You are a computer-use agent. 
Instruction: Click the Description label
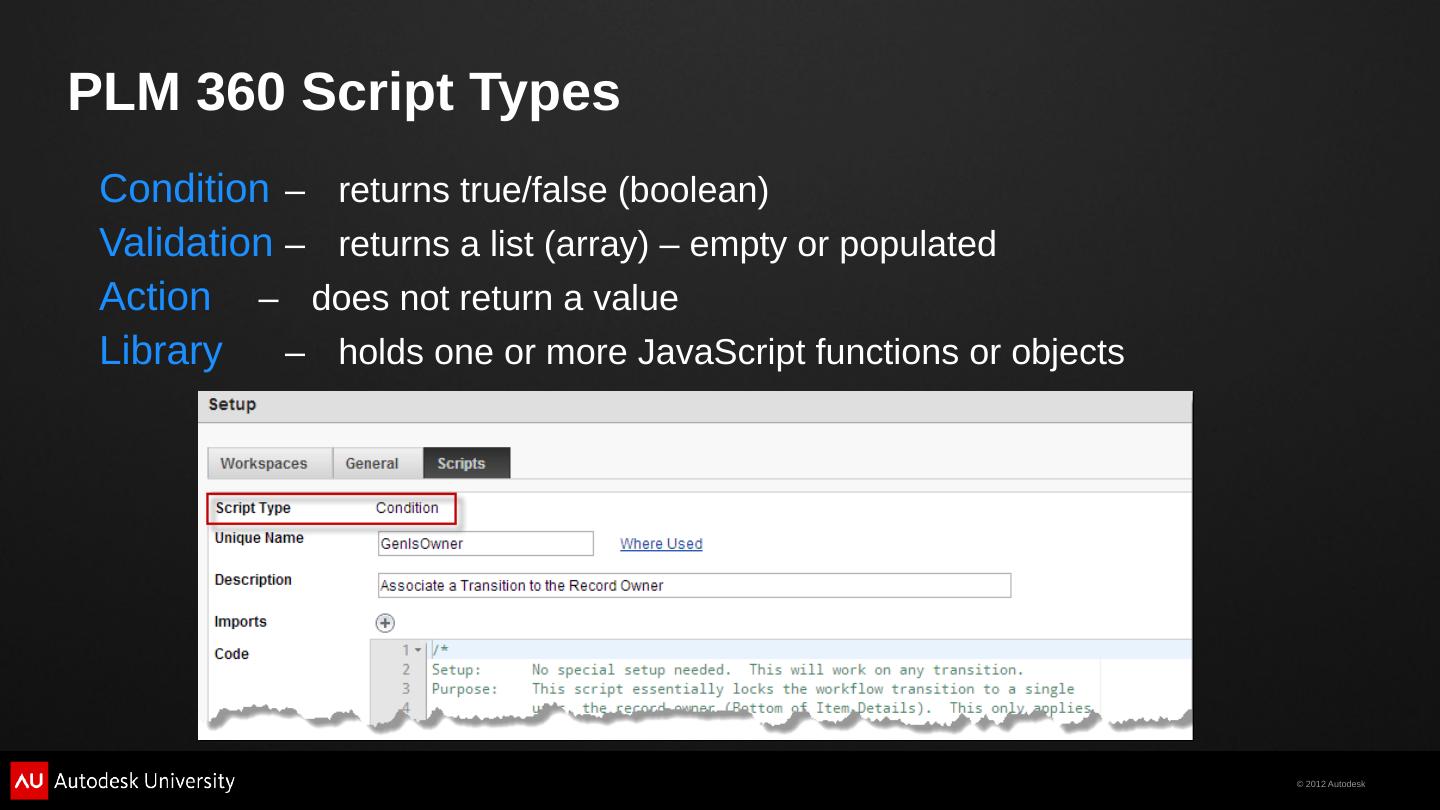(x=253, y=580)
